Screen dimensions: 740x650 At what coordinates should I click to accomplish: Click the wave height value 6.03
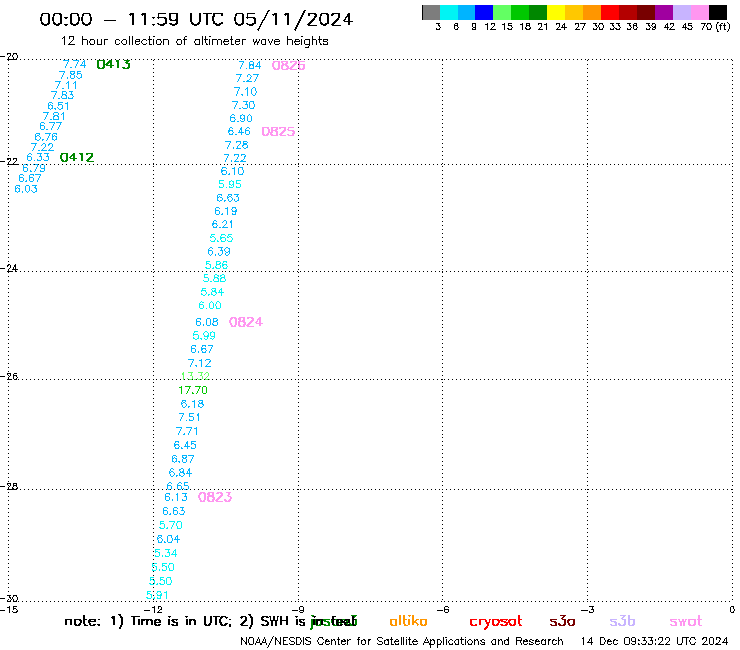point(26,189)
